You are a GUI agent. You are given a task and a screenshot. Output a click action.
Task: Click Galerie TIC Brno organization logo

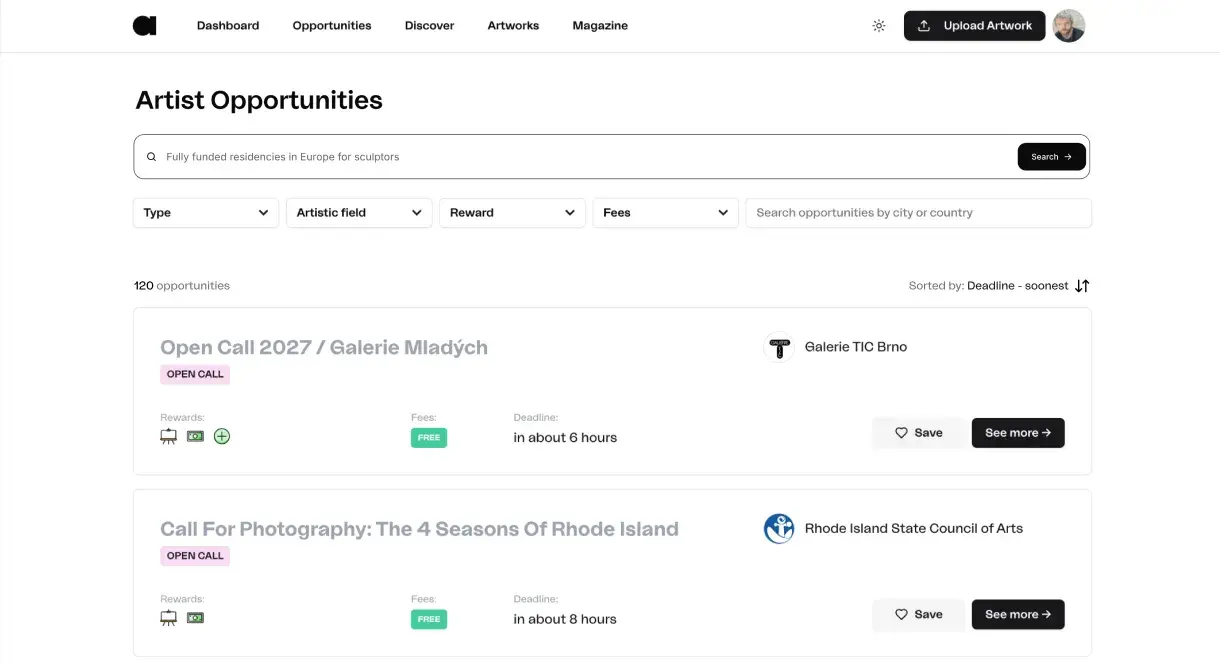(x=779, y=347)
